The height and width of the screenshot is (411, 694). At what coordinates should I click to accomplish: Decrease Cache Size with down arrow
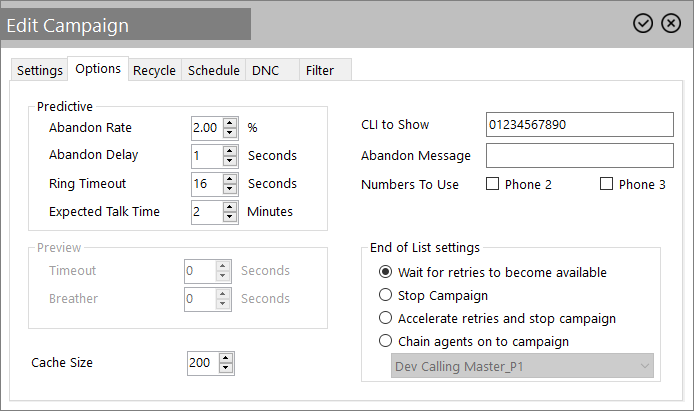(226, 368)
